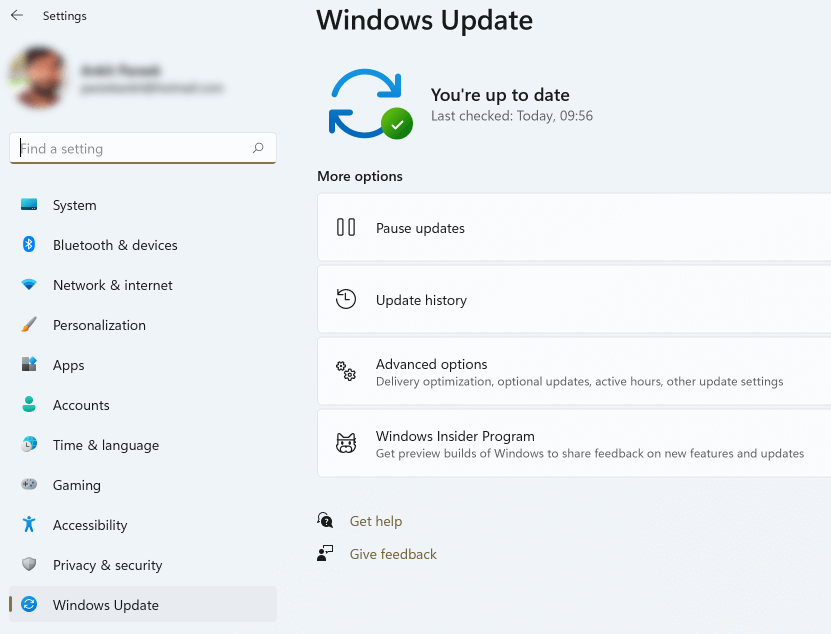Image resolution: width=831 pixels, height=634 pixels.
Task: Open Privacy & security via its shield icon
Action: [29, 565]
